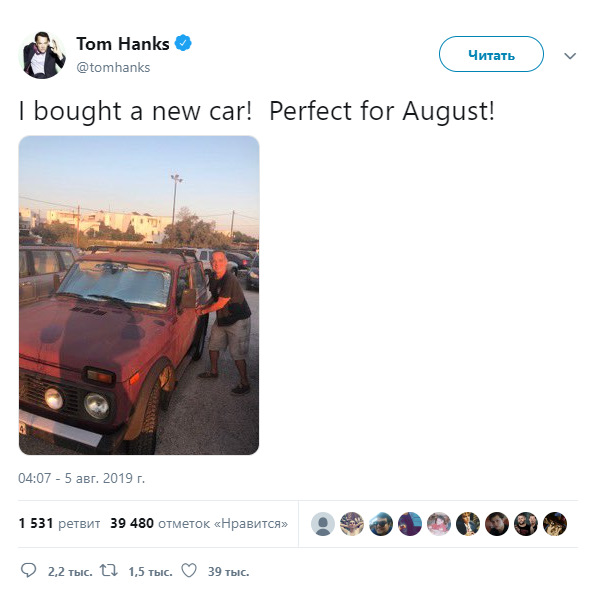
Task: Open the last liker avatar on the right
Action: coord(555,524)
